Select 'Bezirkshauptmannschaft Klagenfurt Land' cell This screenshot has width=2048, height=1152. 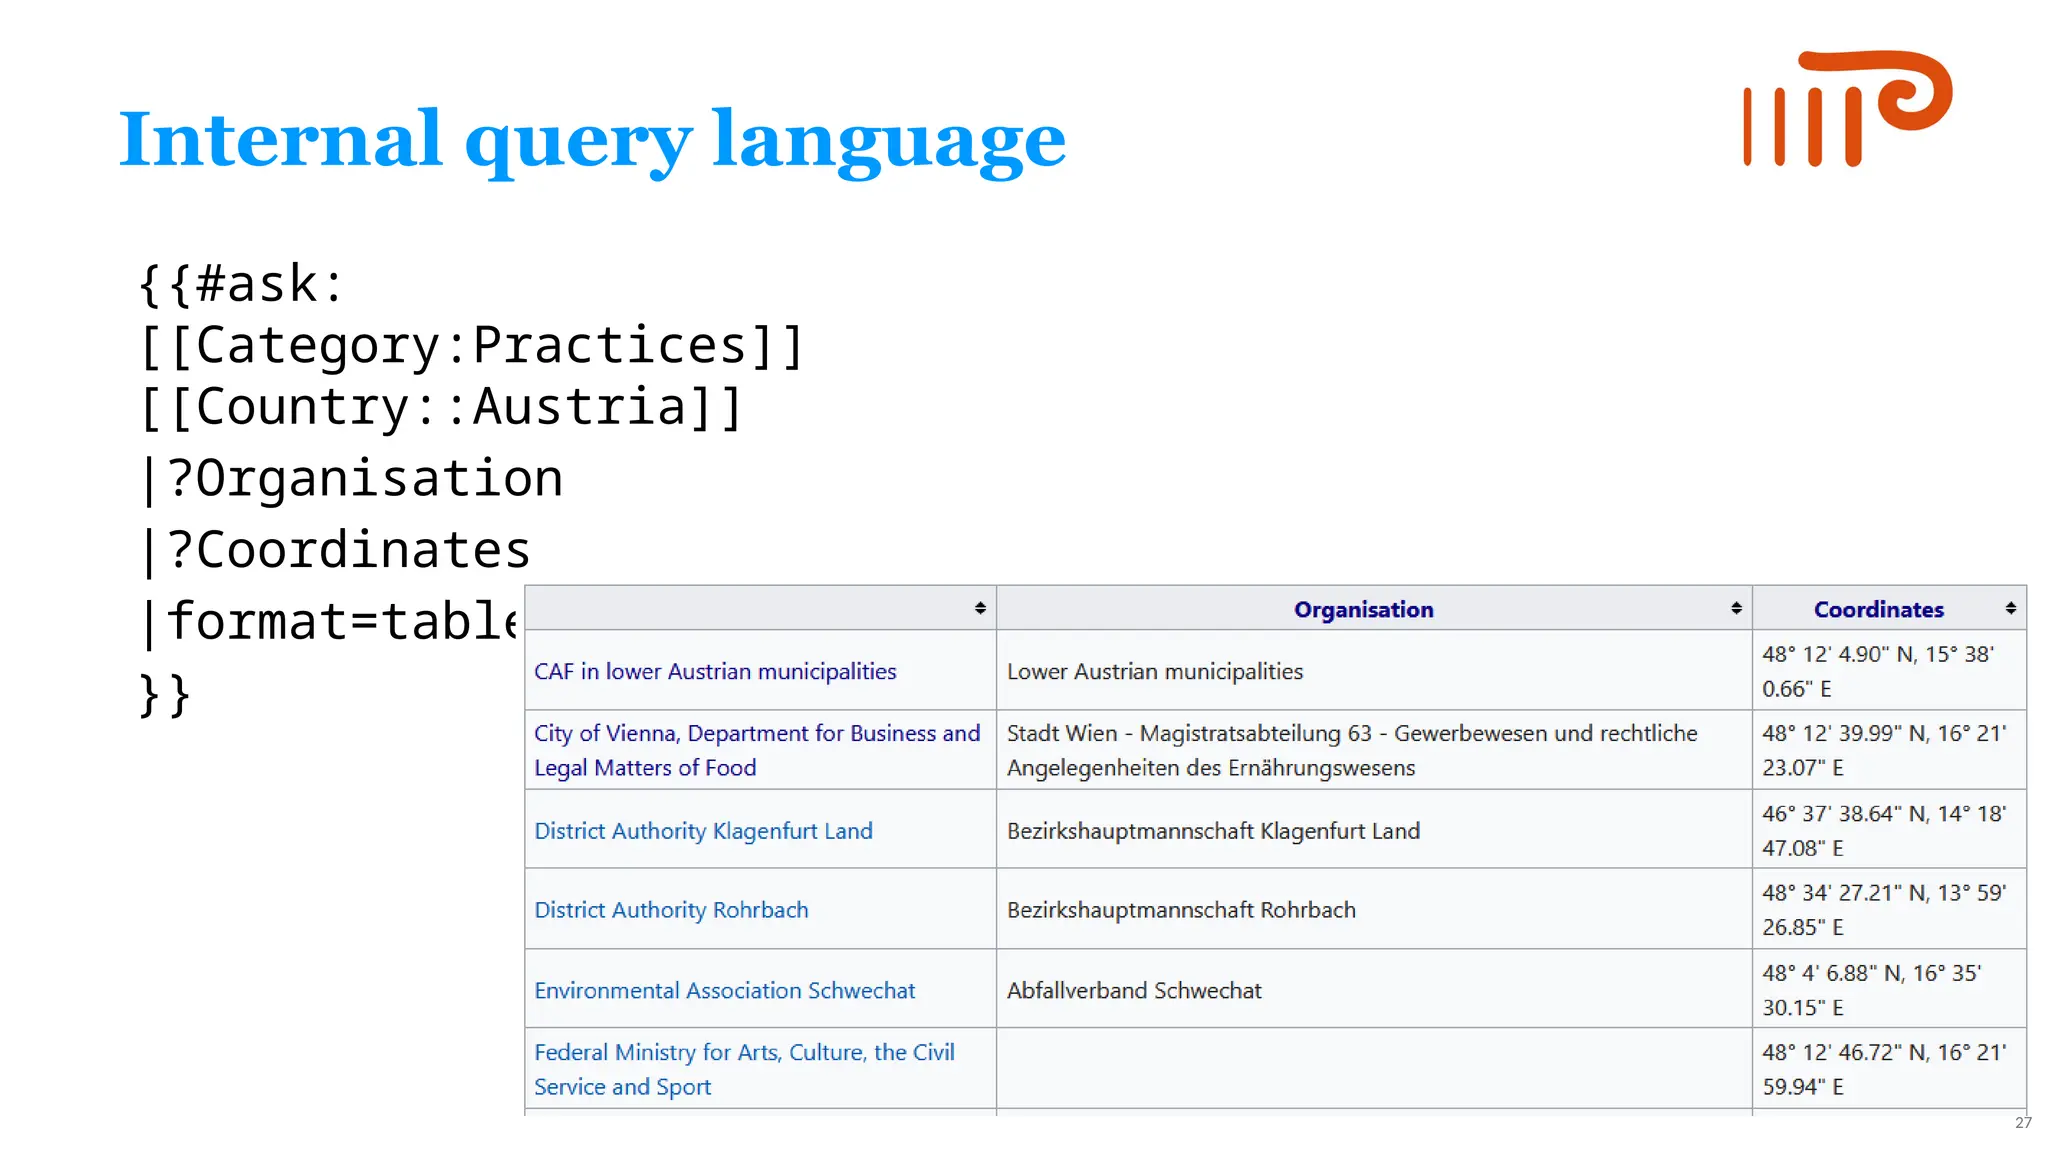(x=1374, y=830)
